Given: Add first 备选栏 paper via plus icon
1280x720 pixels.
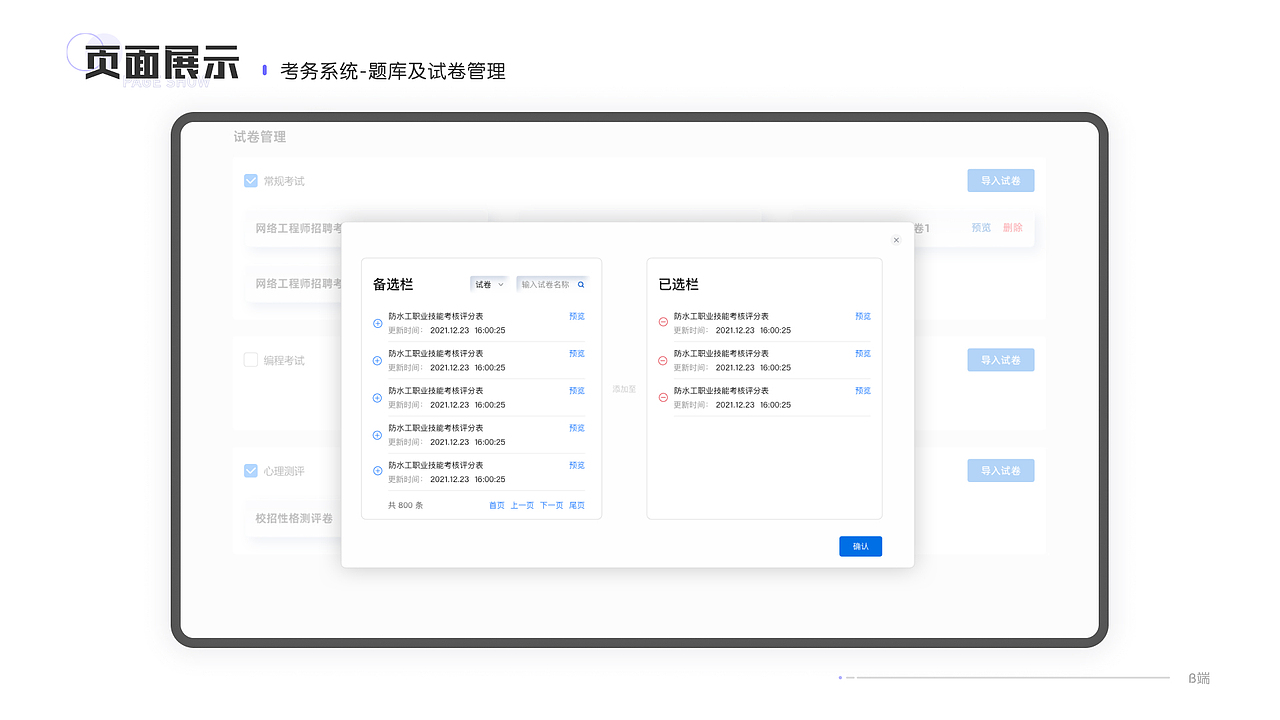Looking at the screenshot, I should (x=377, y=323).
